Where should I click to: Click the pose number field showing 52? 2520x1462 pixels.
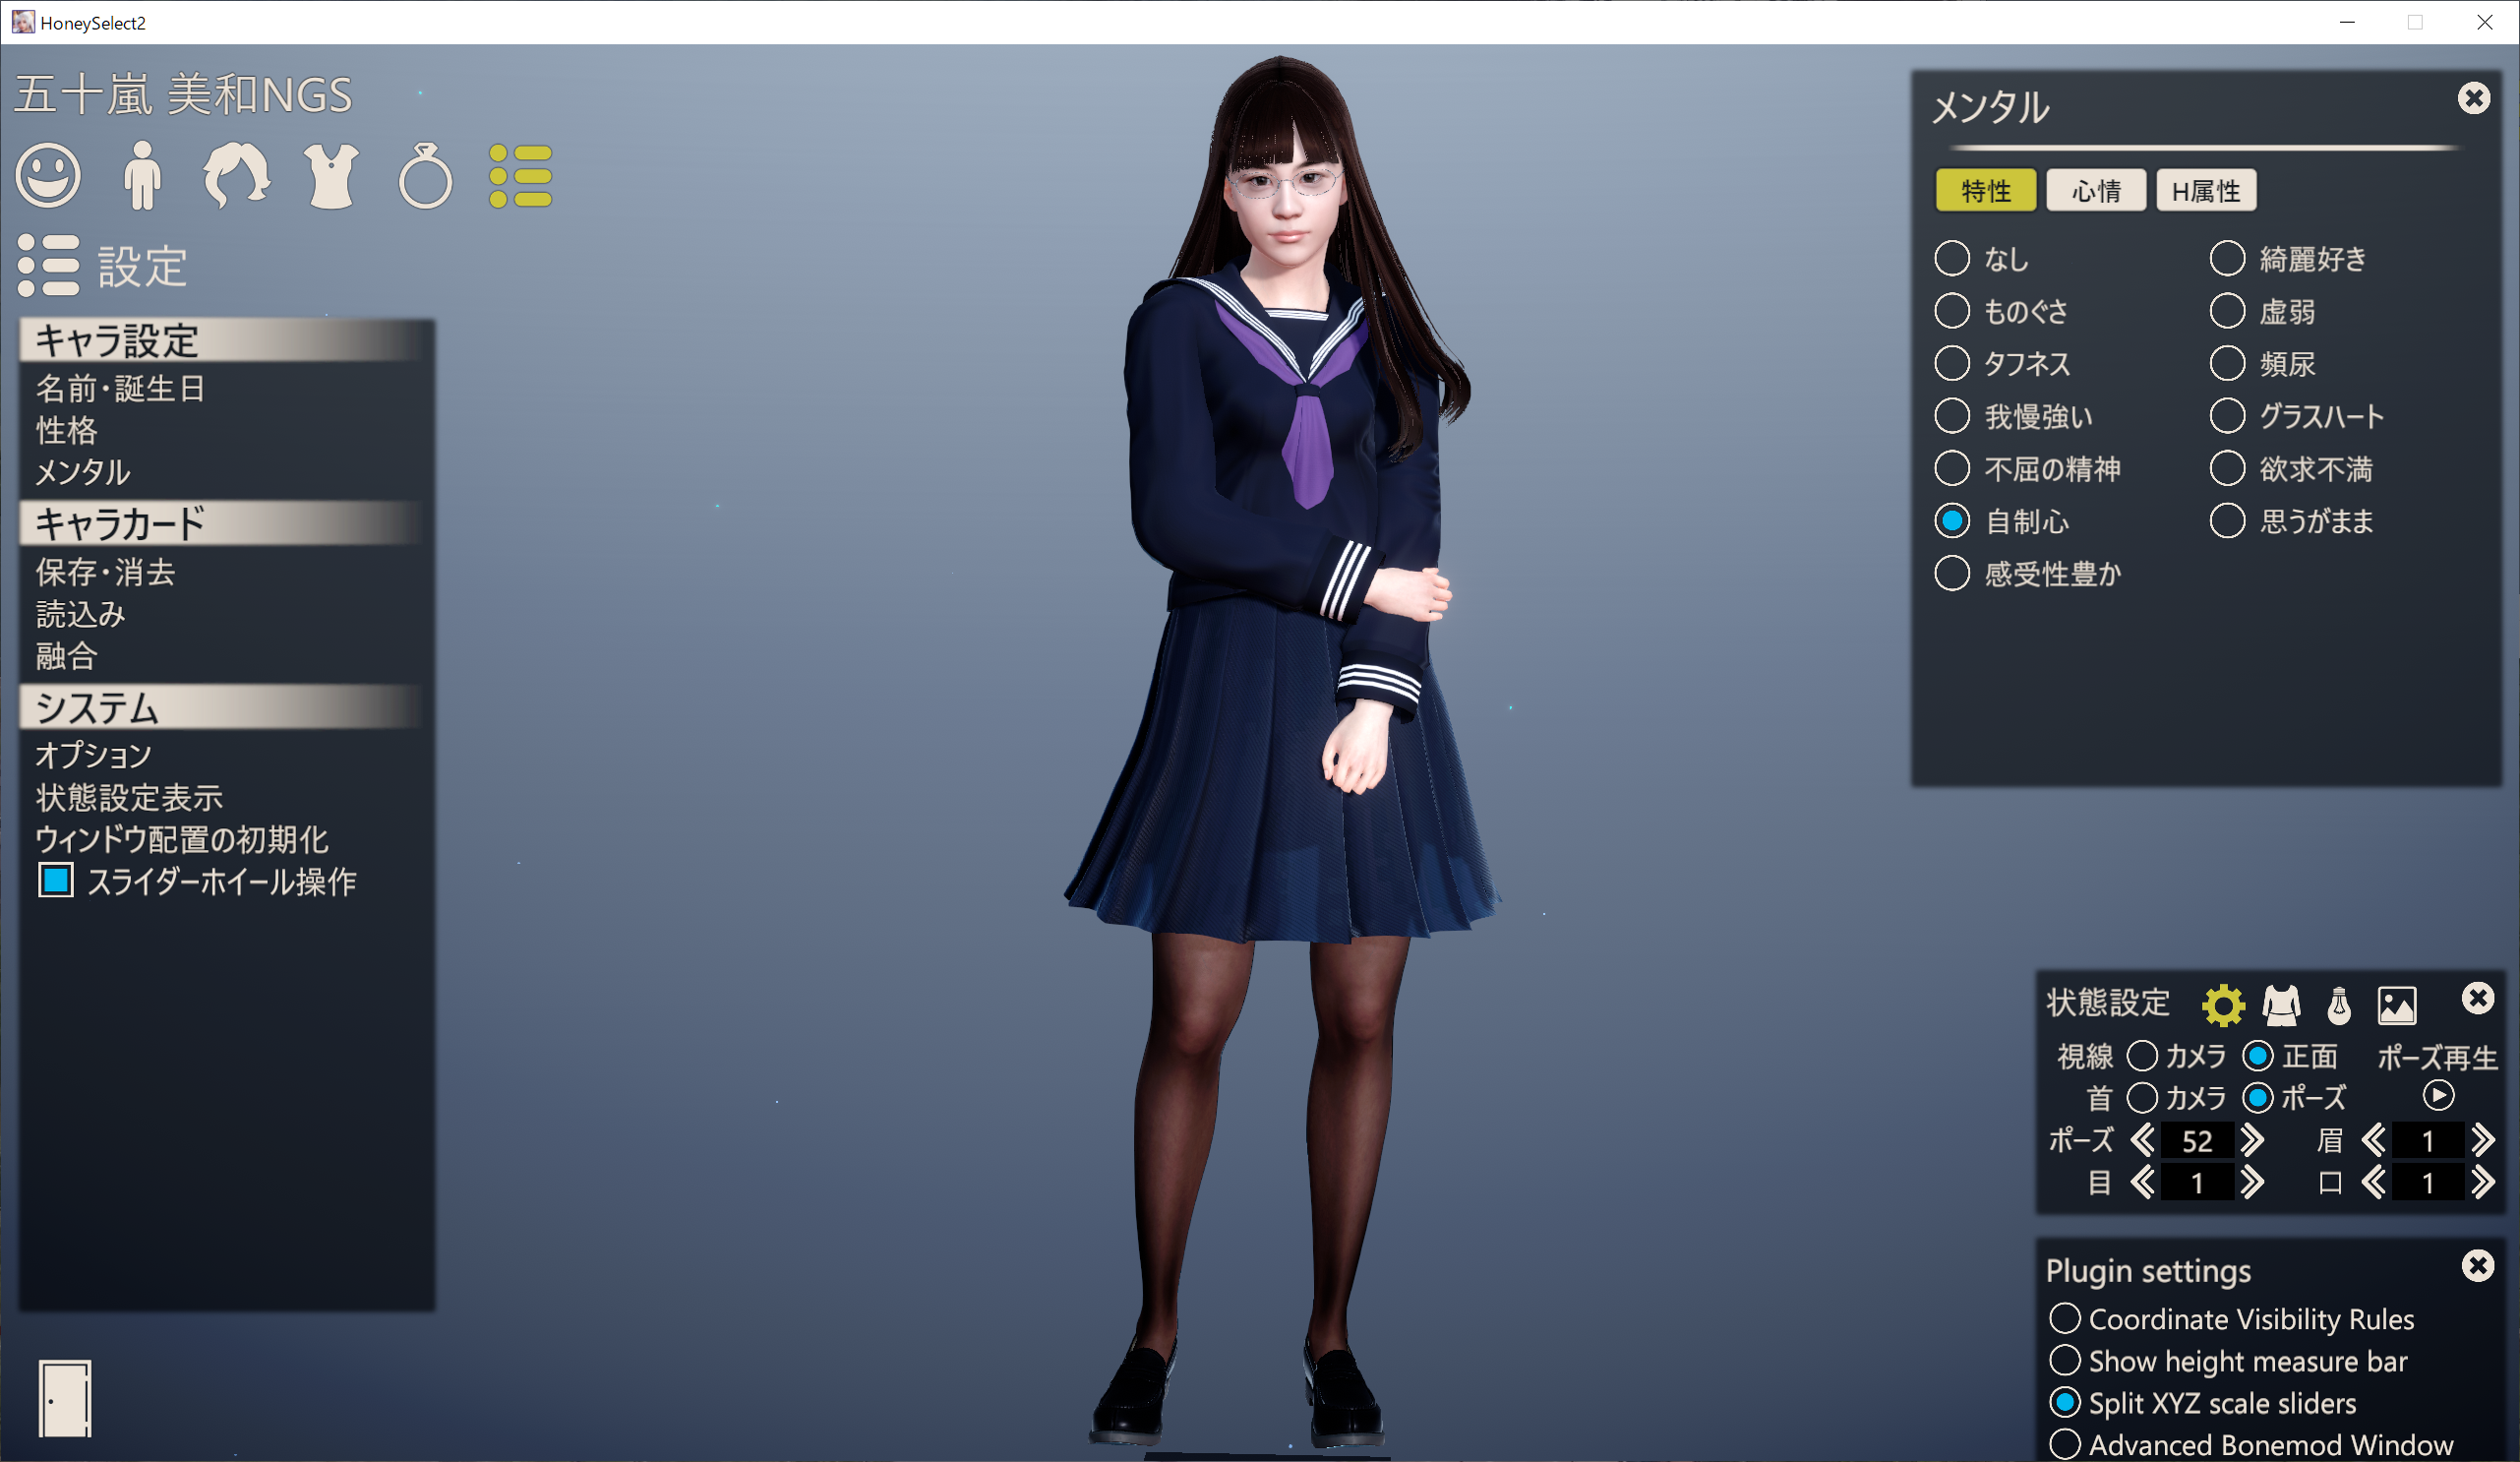2197,1140
